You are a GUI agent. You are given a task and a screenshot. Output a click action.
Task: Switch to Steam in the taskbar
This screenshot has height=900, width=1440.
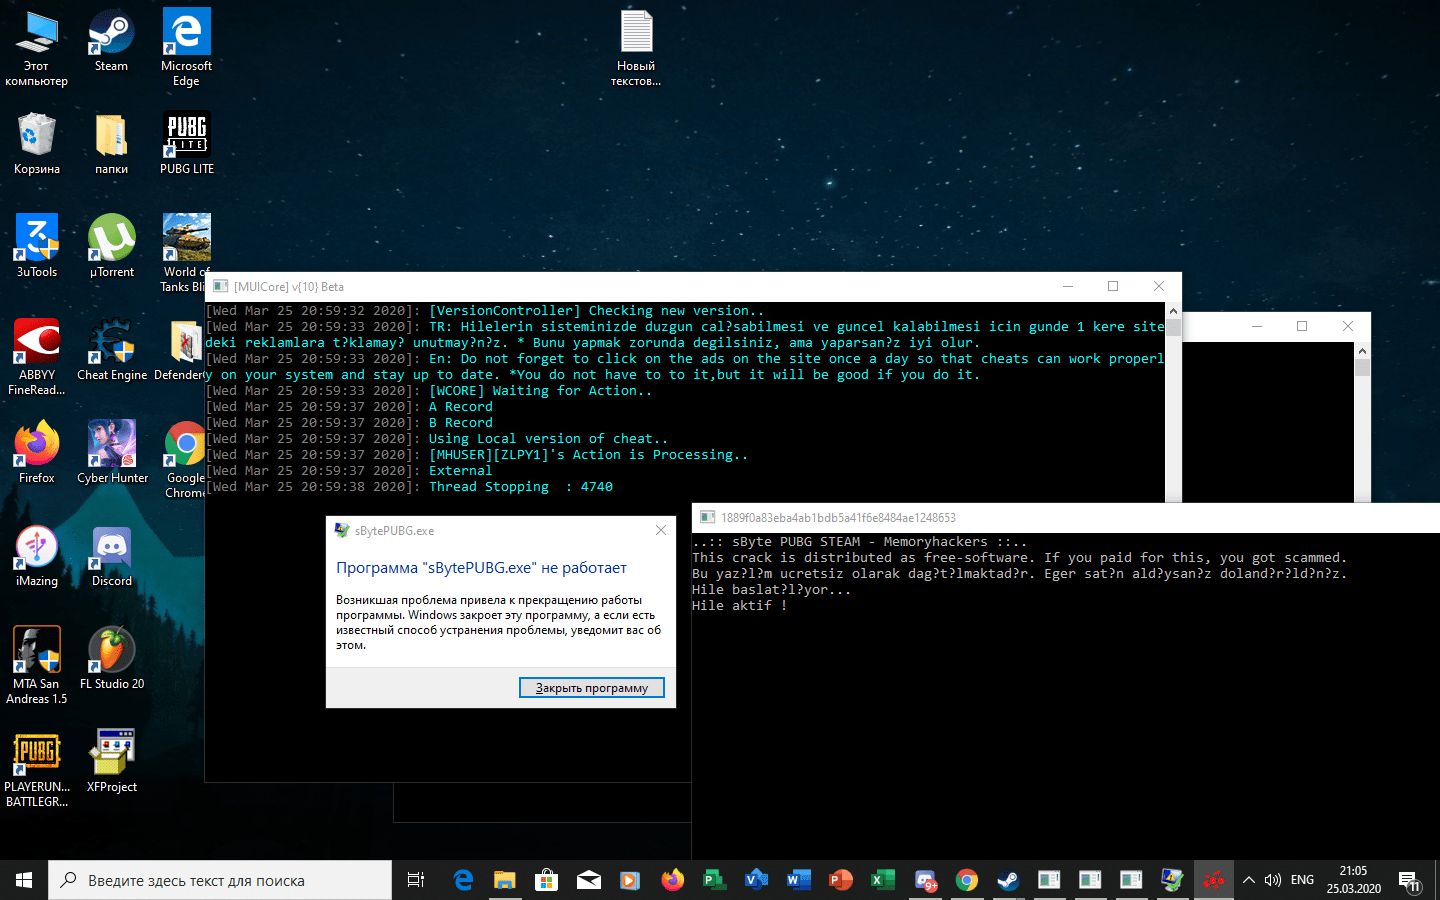tap(1008, 880)
